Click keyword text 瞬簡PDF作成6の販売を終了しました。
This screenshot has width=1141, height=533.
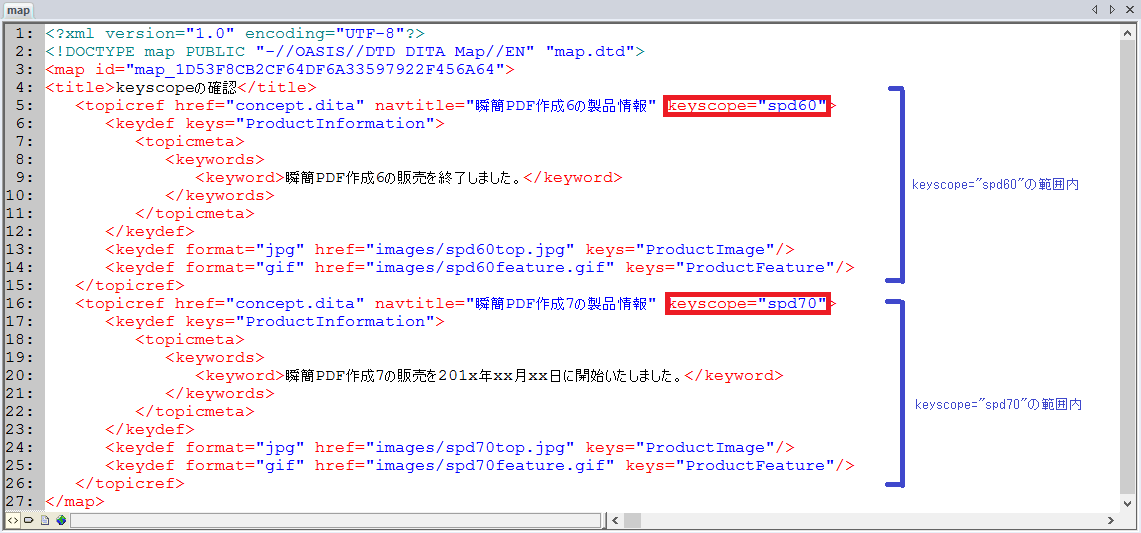pyautogui.click(x=402, y=178)
